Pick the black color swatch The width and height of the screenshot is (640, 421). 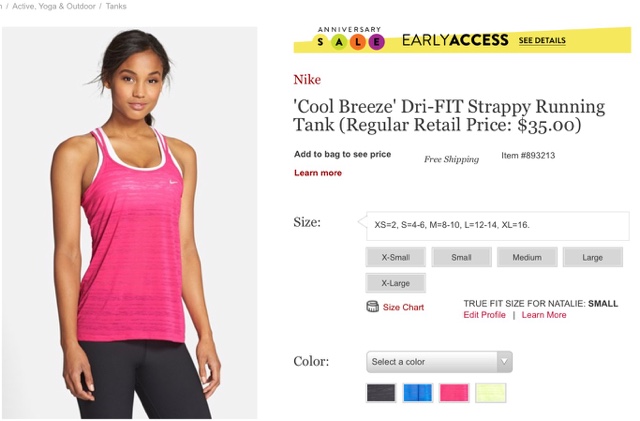[381, 393]
